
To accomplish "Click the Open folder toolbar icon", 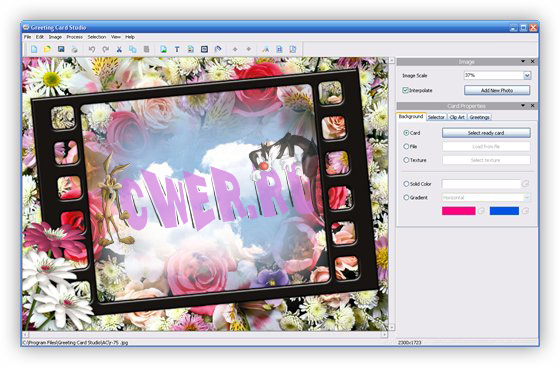I will pos(48,49).
